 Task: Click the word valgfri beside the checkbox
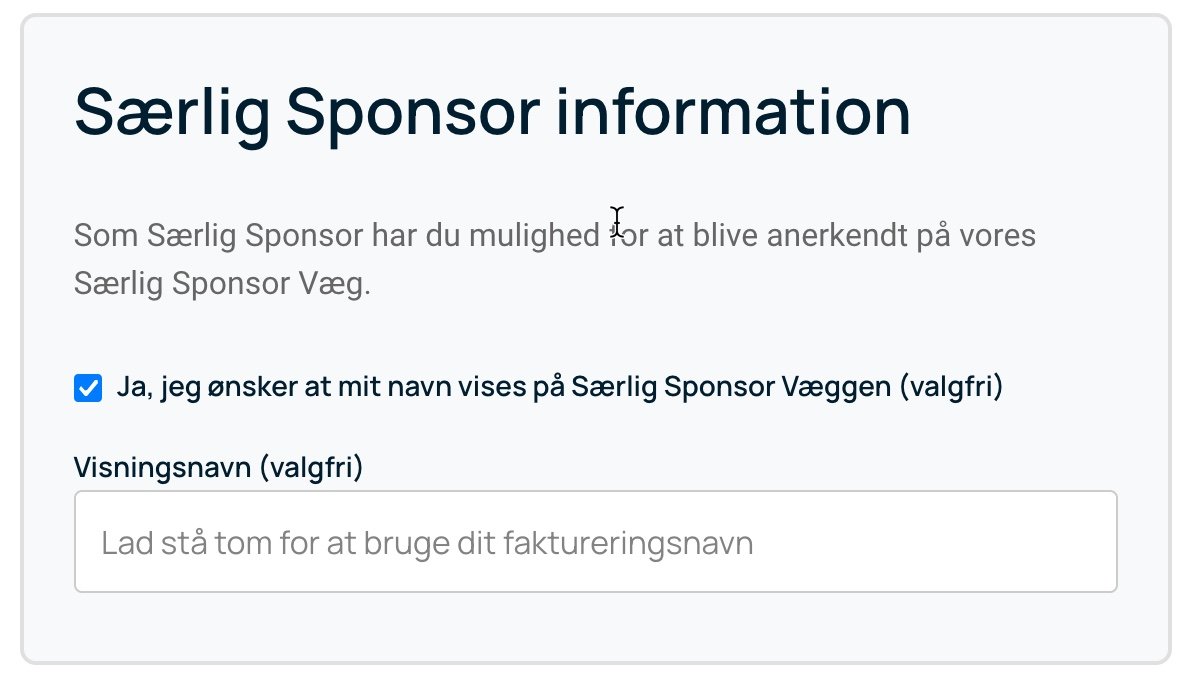952,387
